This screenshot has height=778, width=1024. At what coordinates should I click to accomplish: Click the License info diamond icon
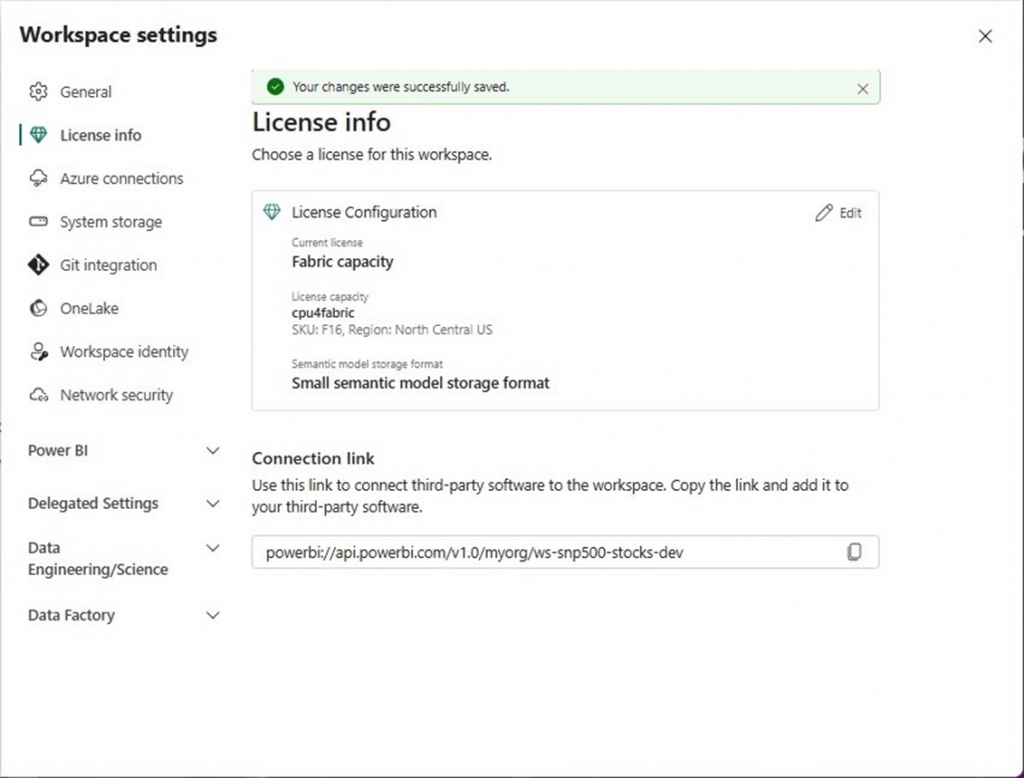39,135
